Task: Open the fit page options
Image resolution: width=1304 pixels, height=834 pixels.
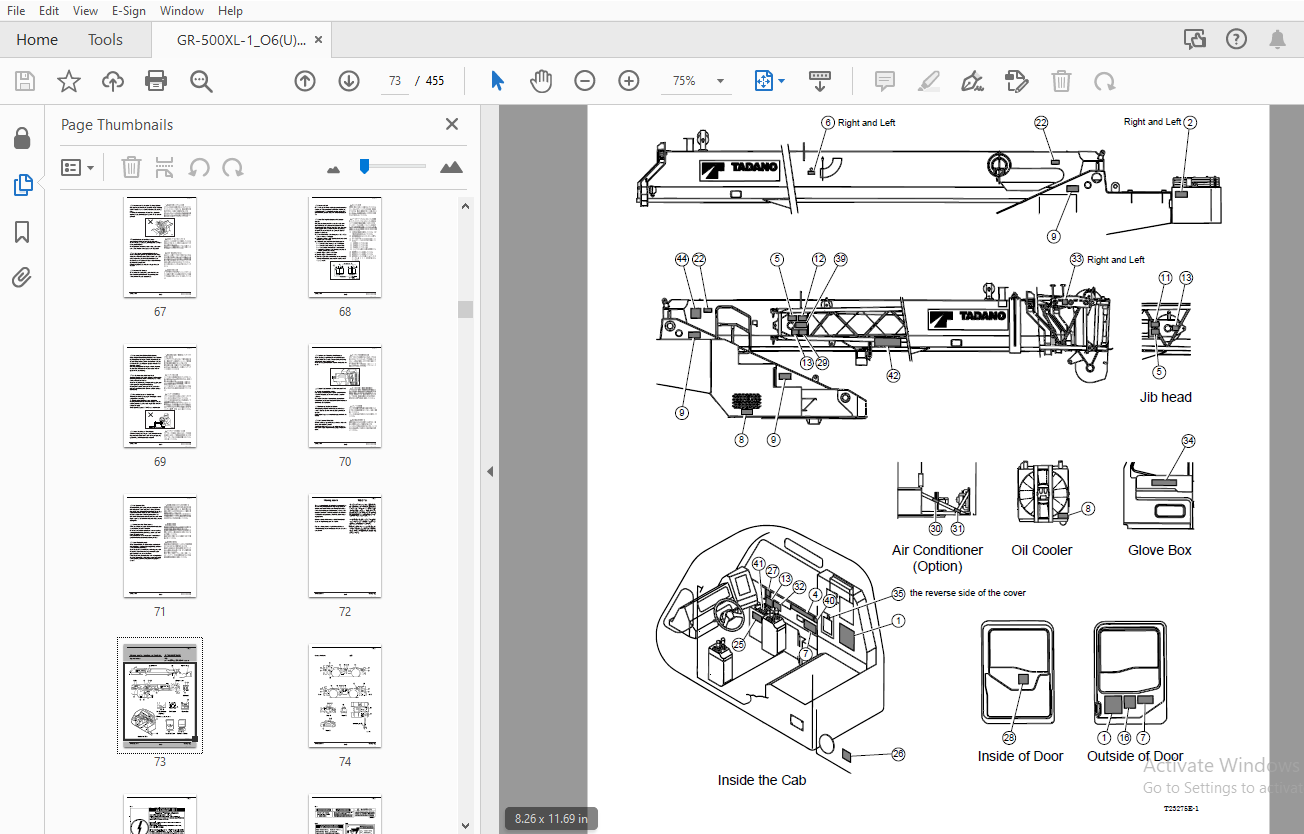Action: 769,81
